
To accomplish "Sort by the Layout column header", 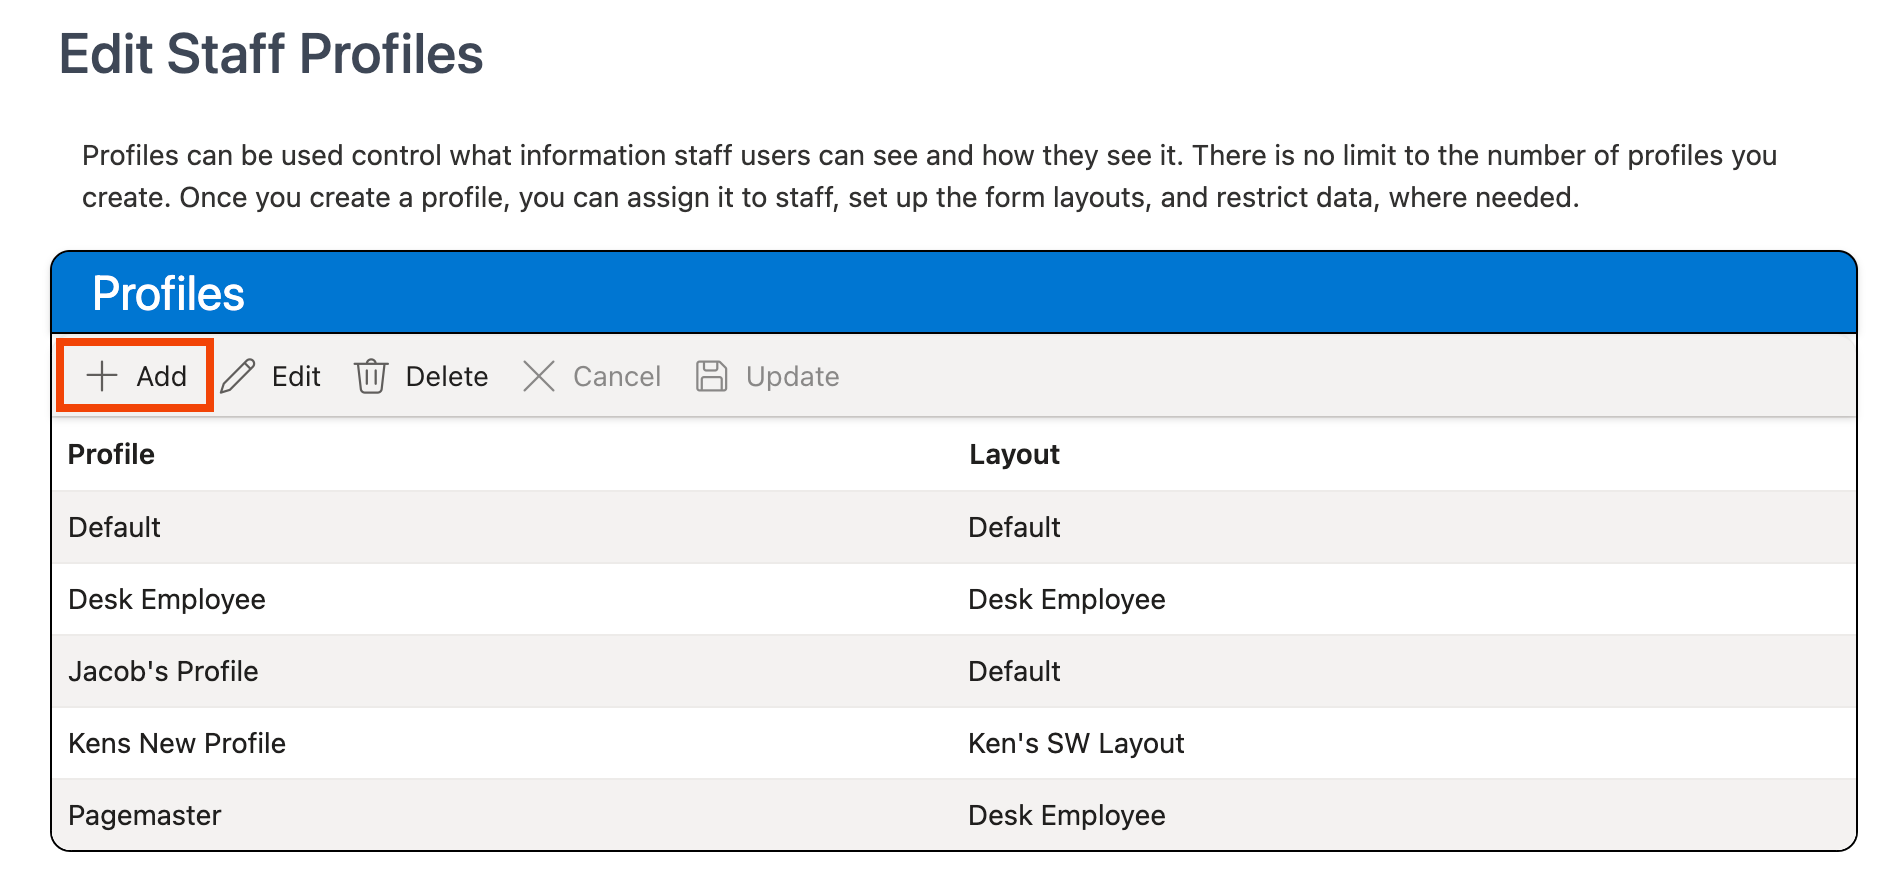I will [x=1014, y=454].
